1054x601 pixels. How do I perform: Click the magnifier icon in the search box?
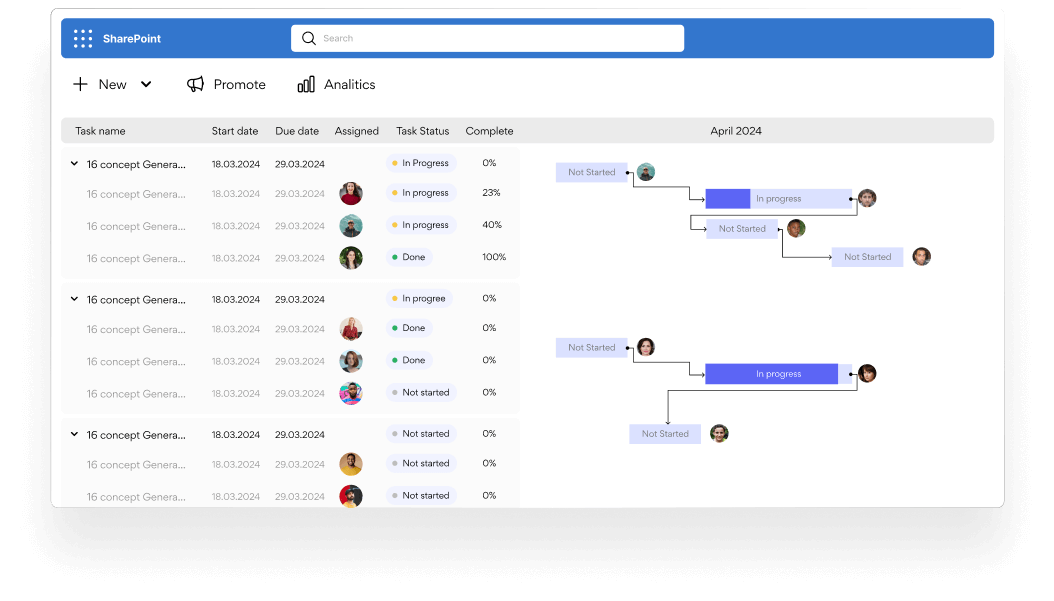(x=309, y=38)
